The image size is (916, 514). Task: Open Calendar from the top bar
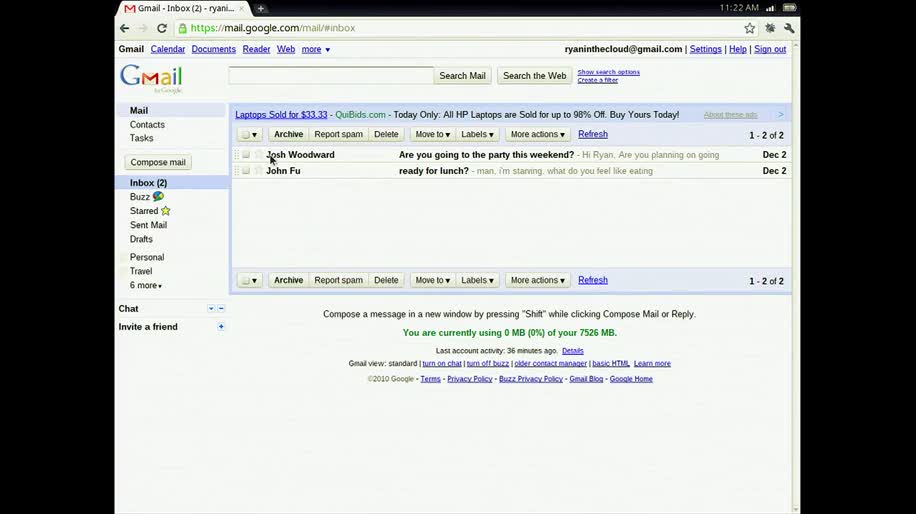pyautogui.click(x=168, y=49)
